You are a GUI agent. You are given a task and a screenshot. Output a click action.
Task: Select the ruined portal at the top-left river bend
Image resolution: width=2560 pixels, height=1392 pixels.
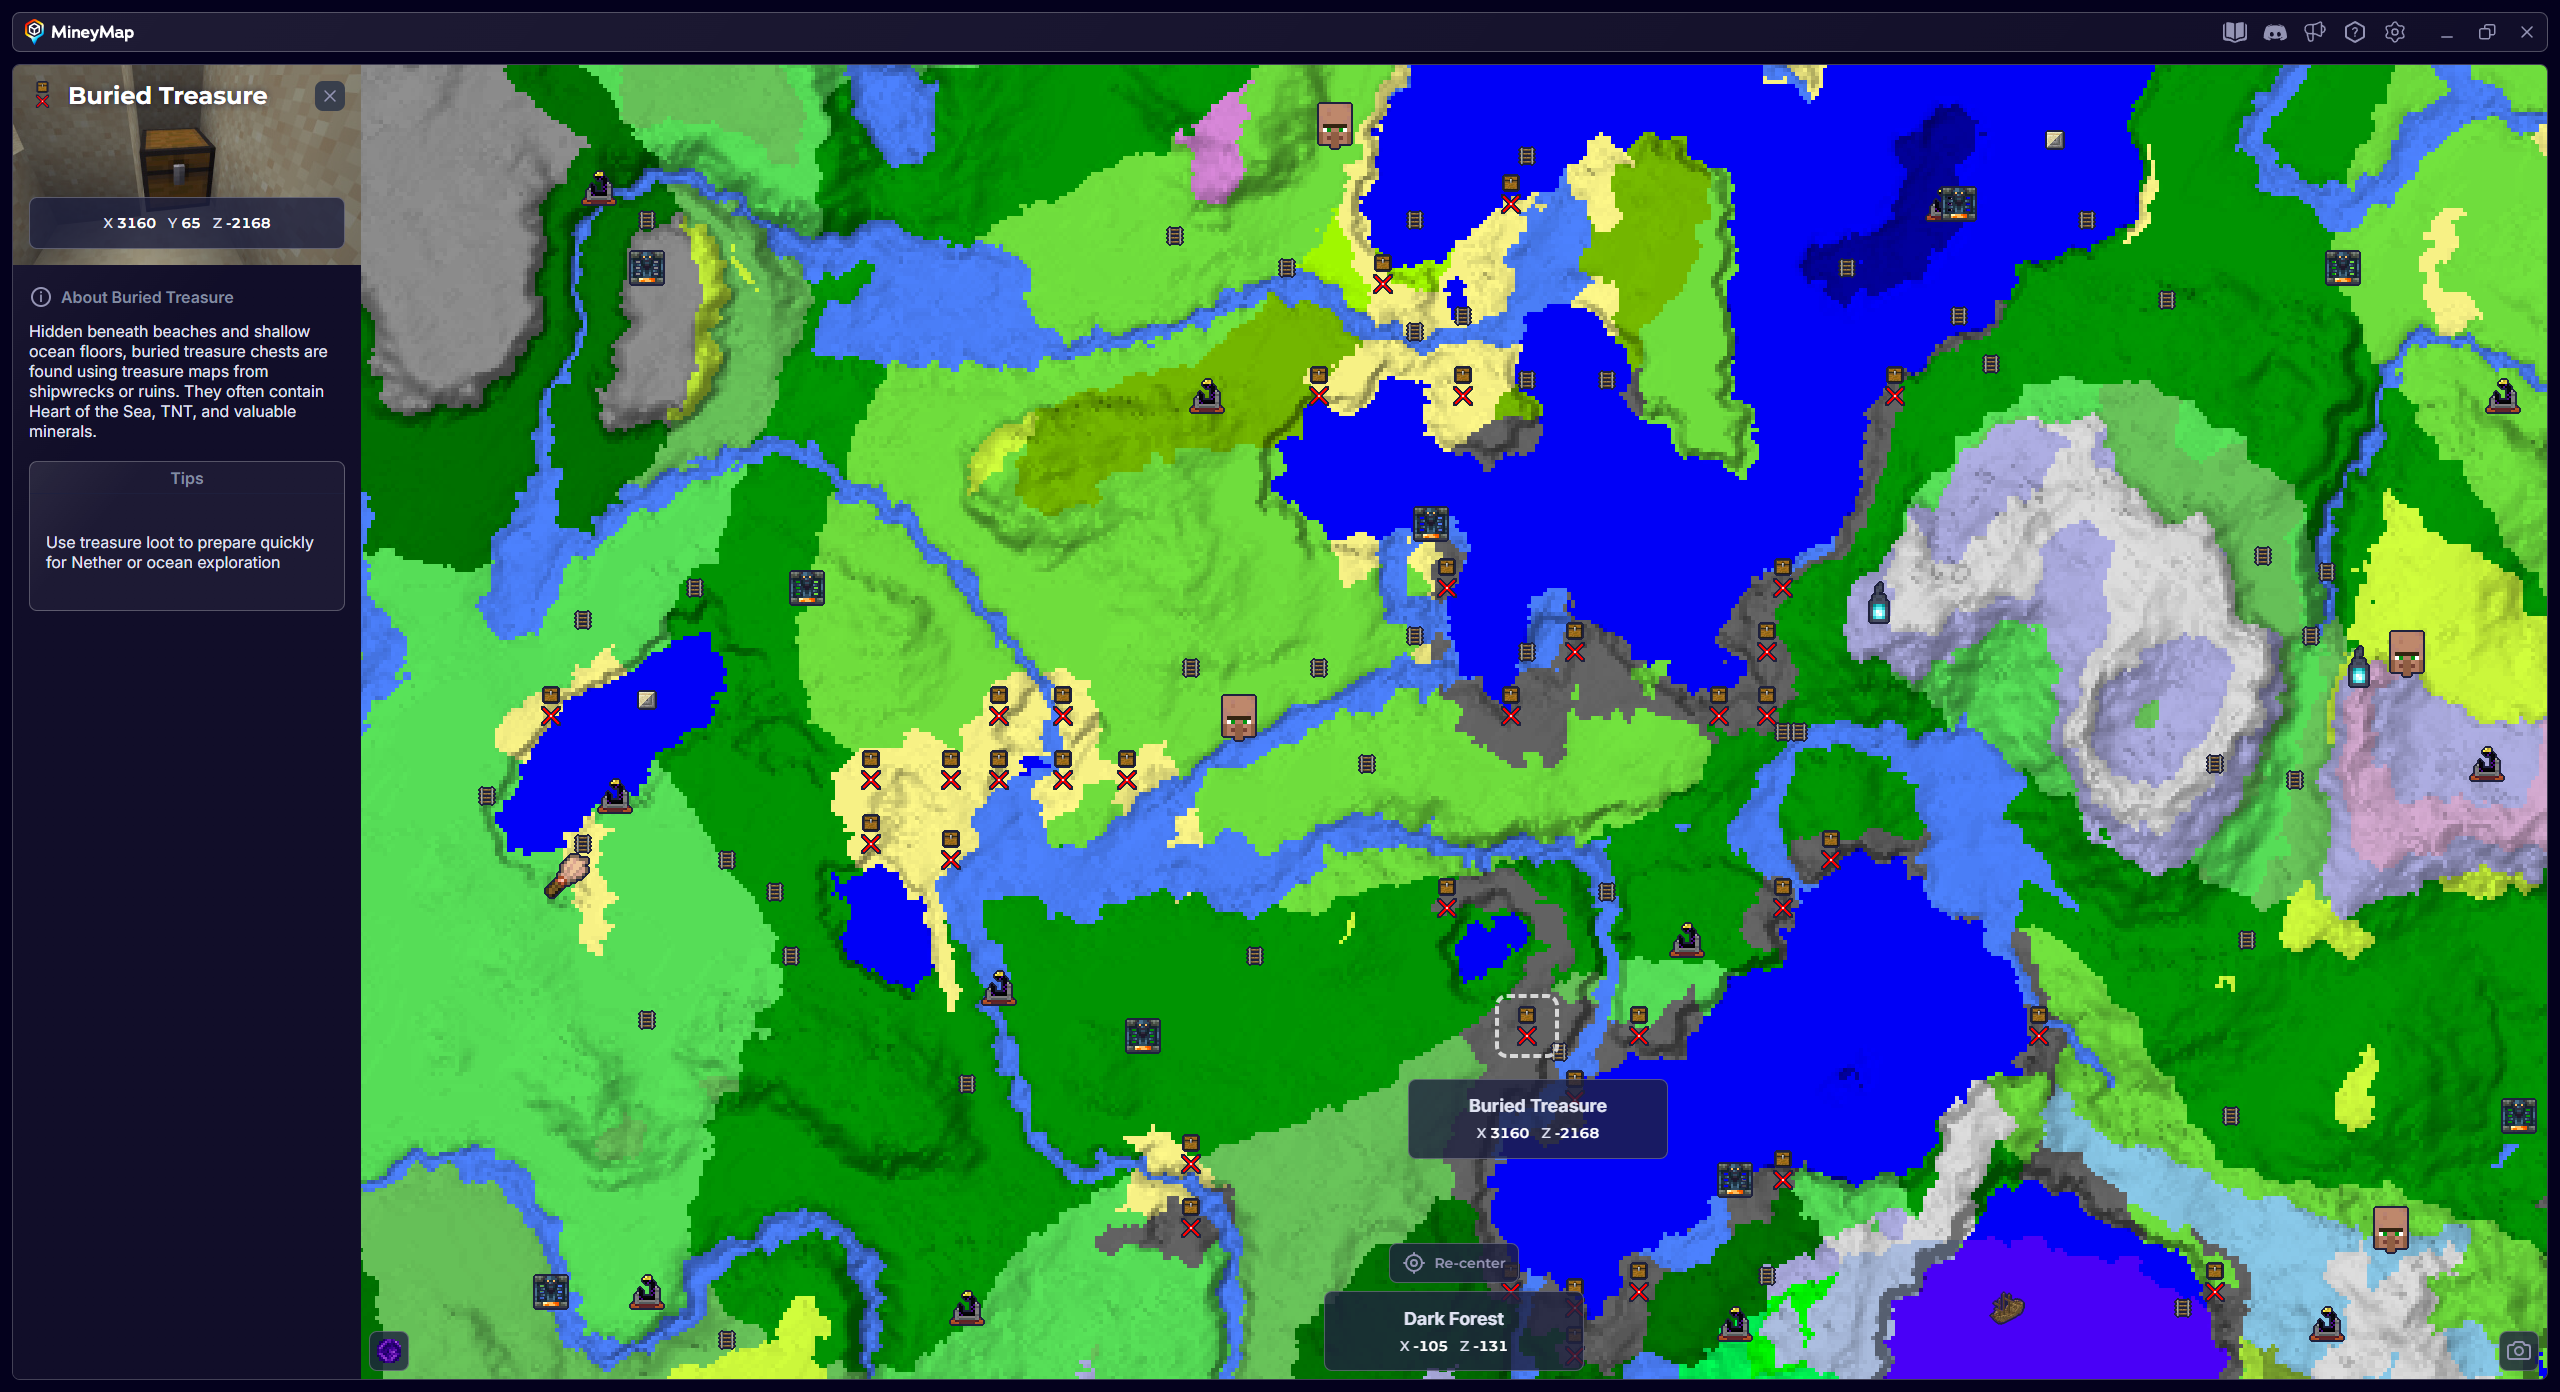coord(599,188)
